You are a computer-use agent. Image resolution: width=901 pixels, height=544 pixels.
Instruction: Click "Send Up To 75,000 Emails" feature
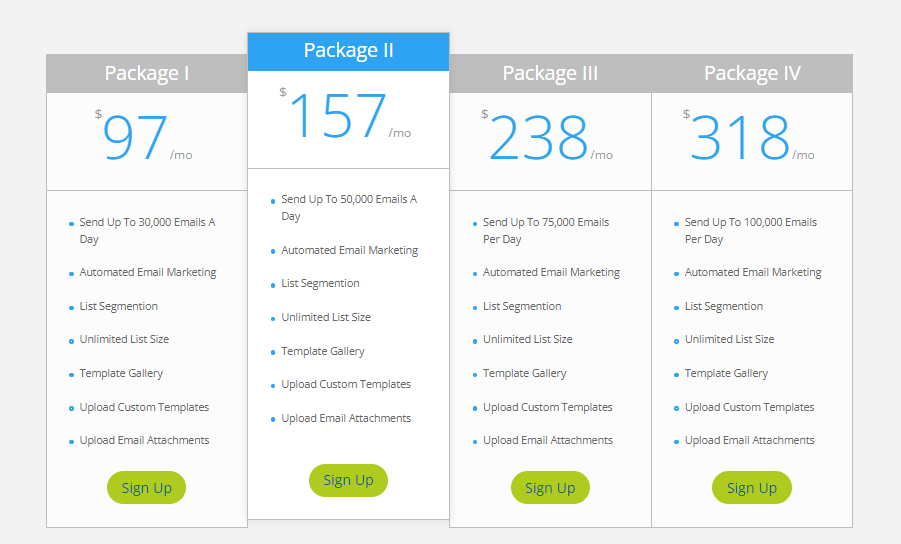tap(545, 231)
